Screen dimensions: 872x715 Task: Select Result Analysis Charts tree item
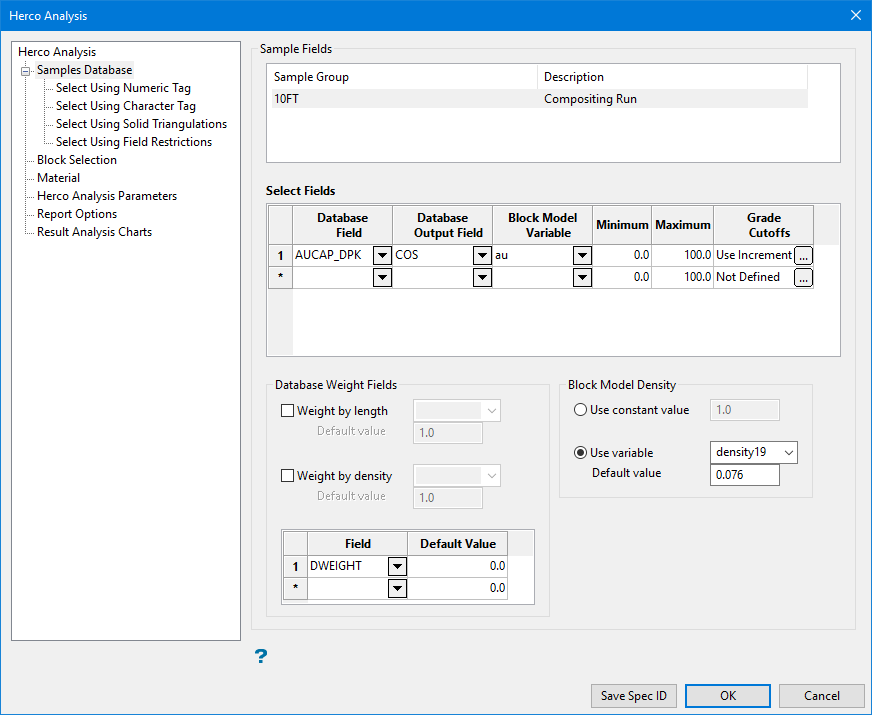pyautogui.click(x=95, y=232)
